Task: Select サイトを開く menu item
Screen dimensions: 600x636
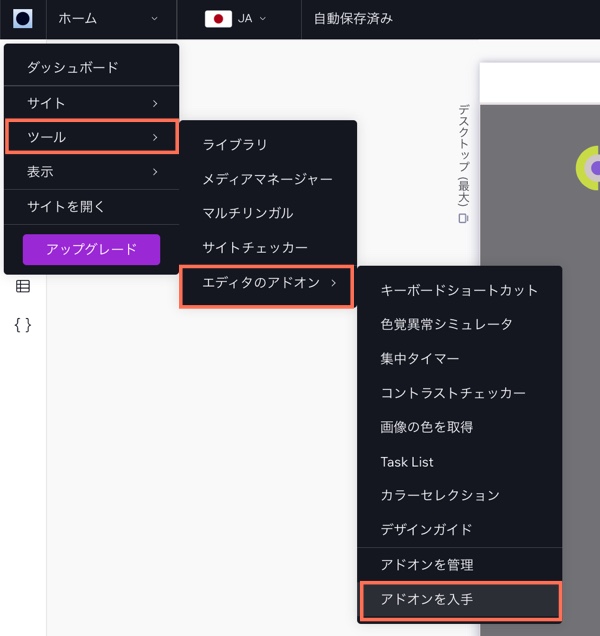Action: [91, 206]
